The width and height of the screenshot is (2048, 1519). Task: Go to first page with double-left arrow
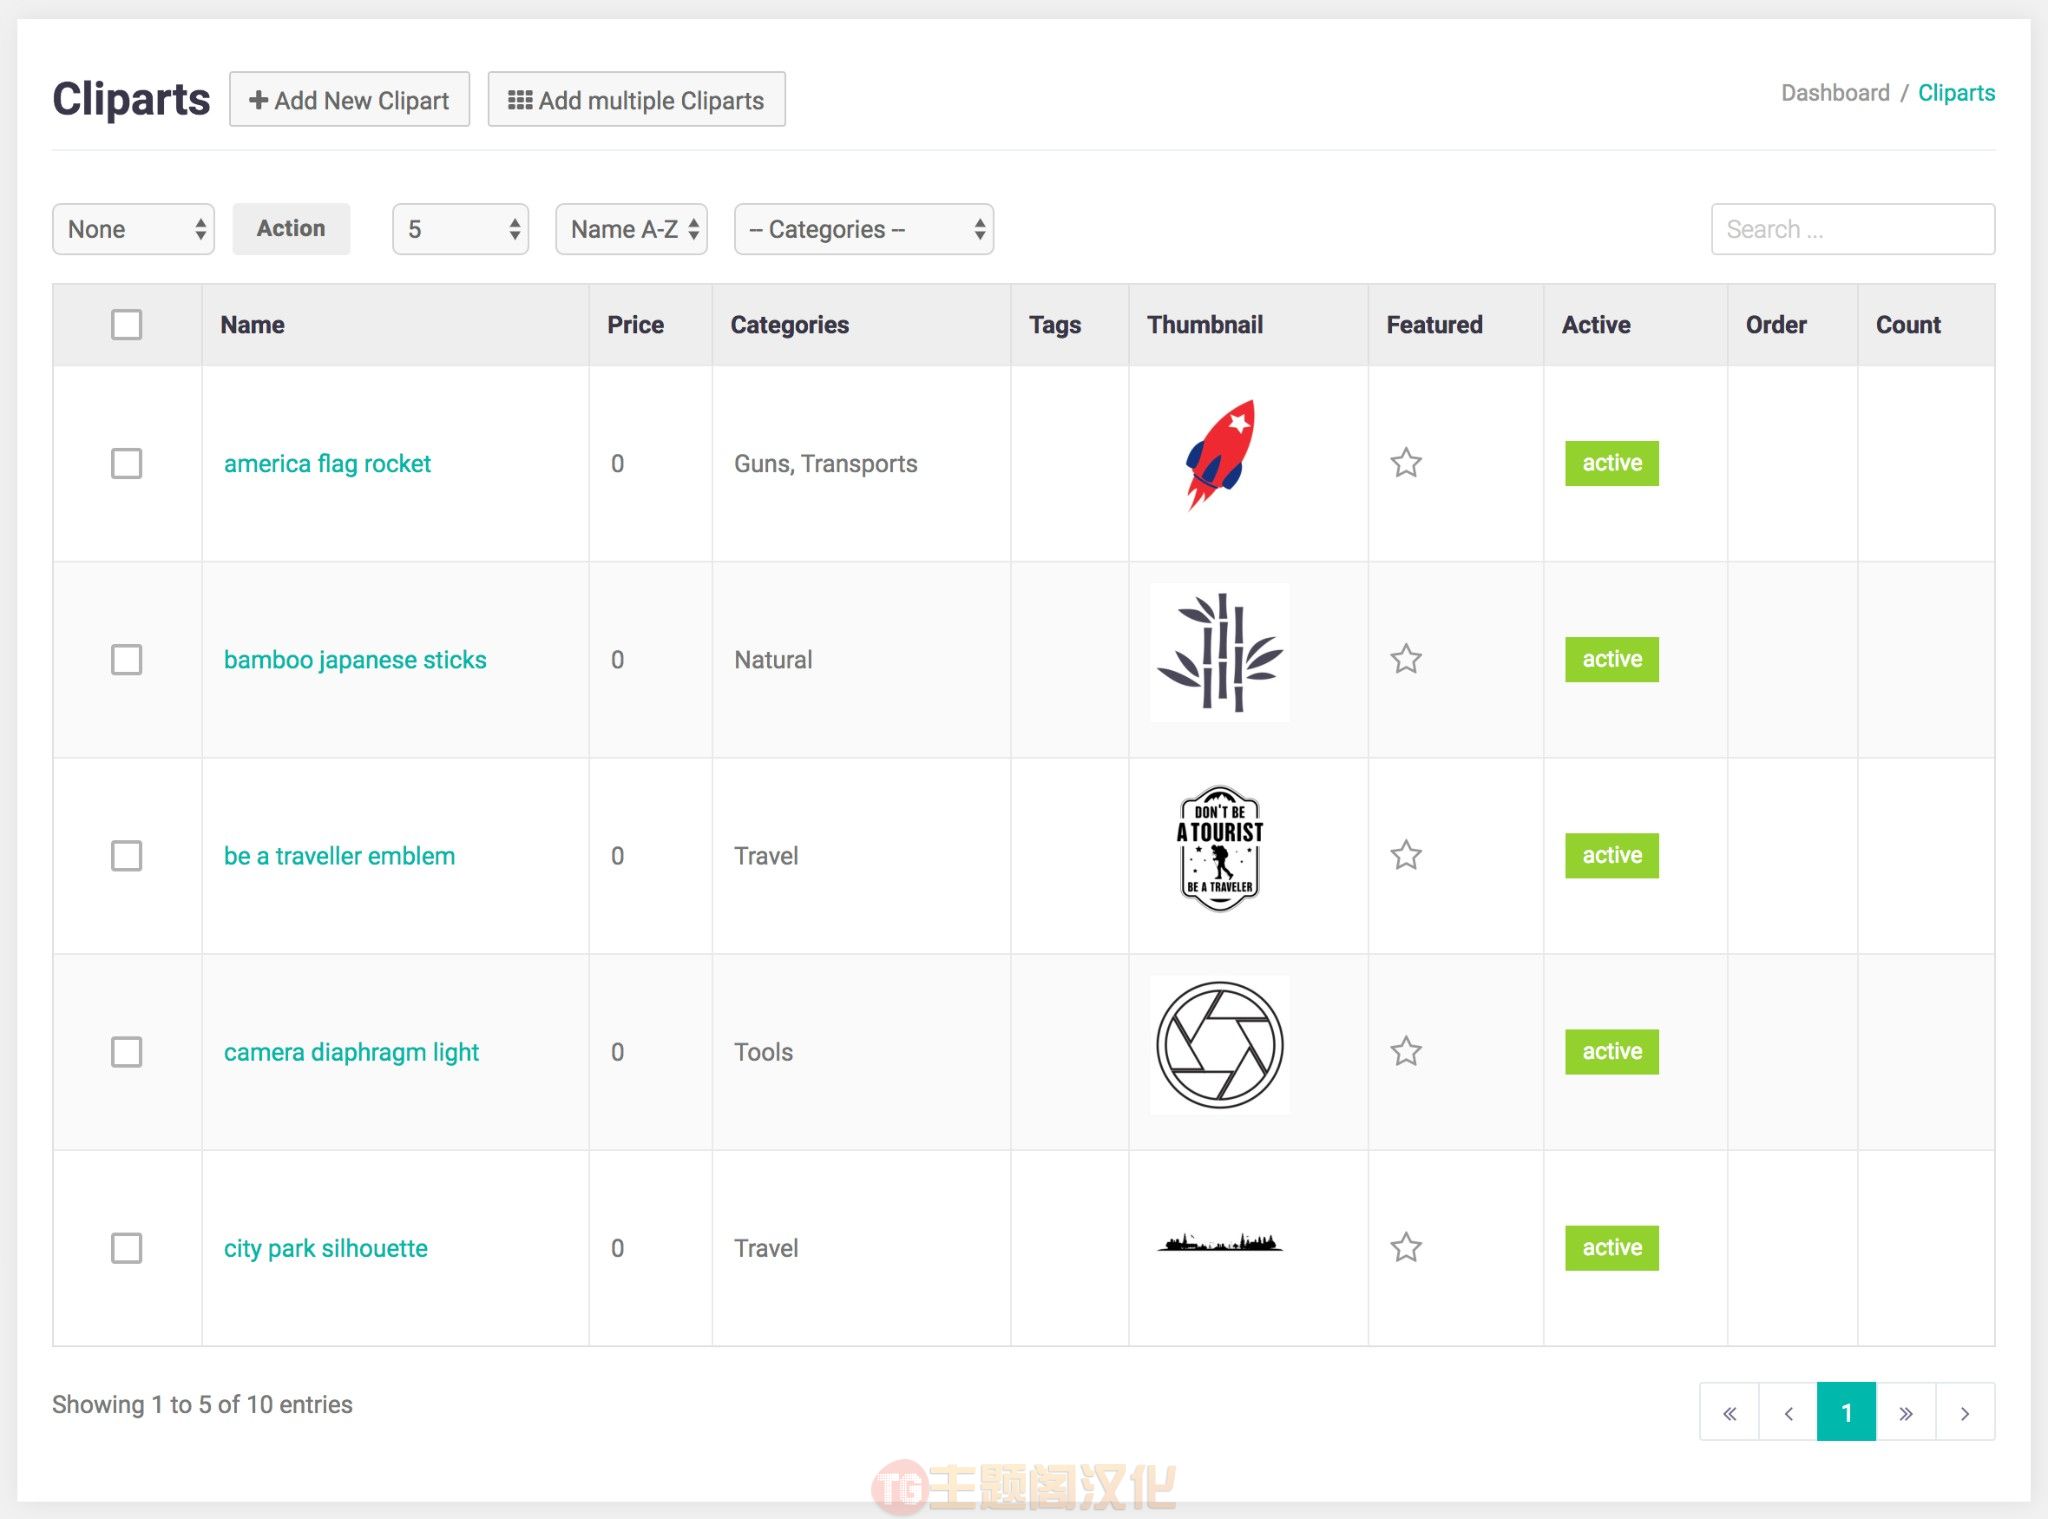pos(1729,1412)
